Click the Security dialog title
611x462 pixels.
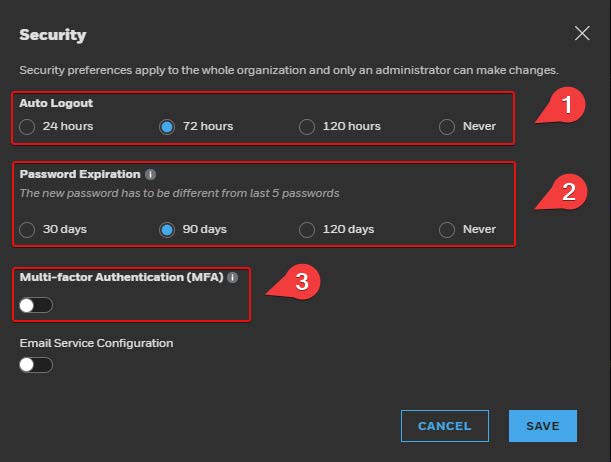53,35
